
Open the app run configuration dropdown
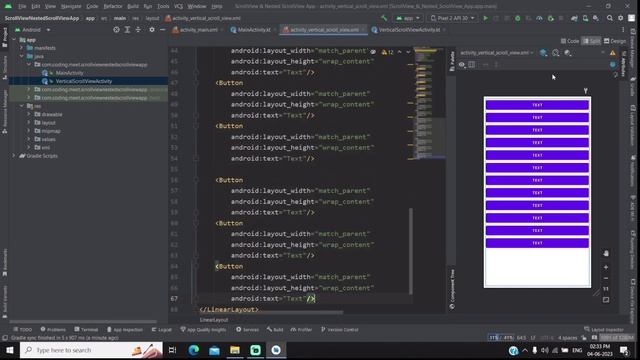tap(408, 18)
